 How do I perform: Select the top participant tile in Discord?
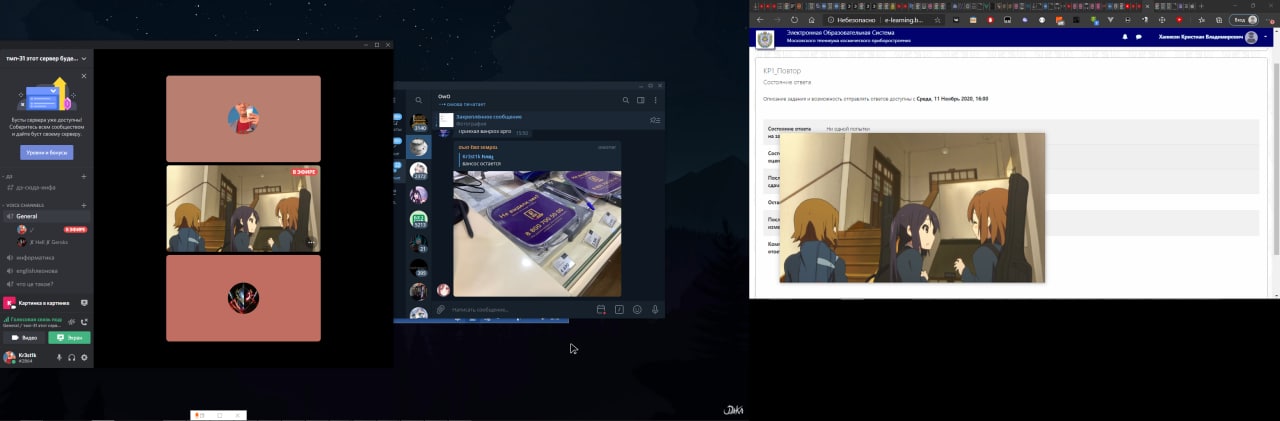pyautogui.click(x=243, y=118)
